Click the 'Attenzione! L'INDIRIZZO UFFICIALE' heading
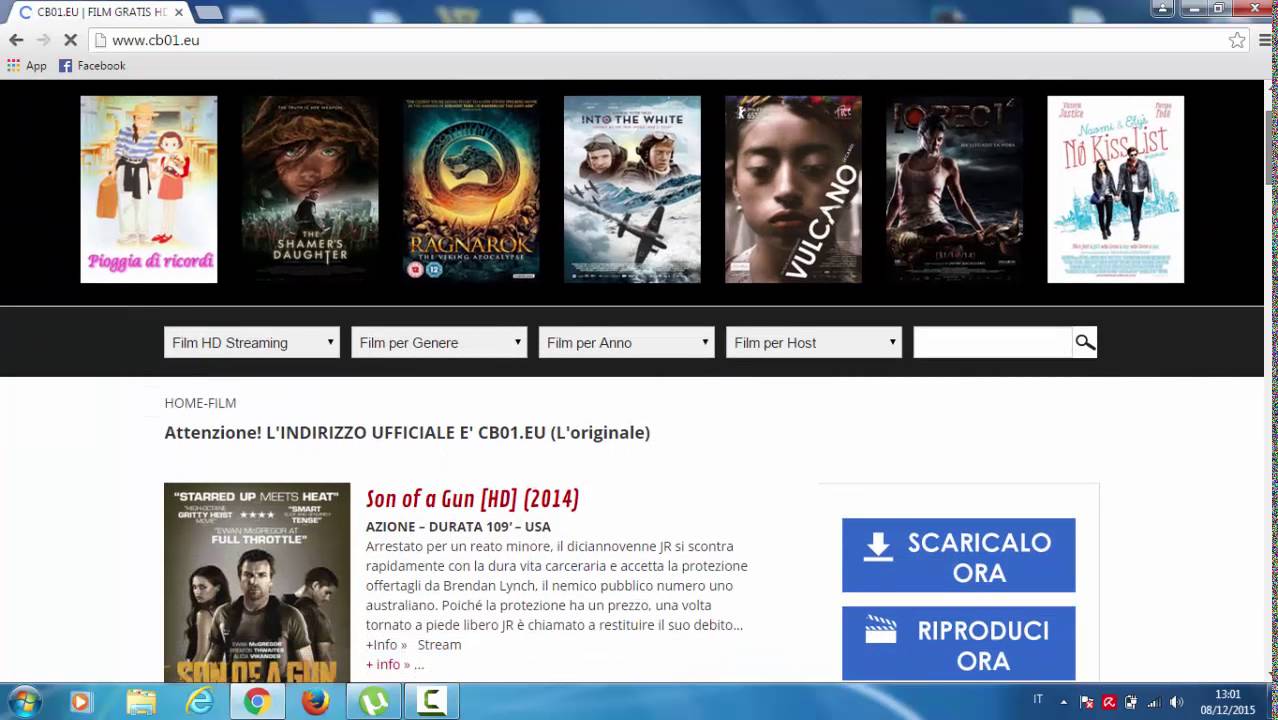Viewport: 1278px width, 720px height. pos(407,432)
